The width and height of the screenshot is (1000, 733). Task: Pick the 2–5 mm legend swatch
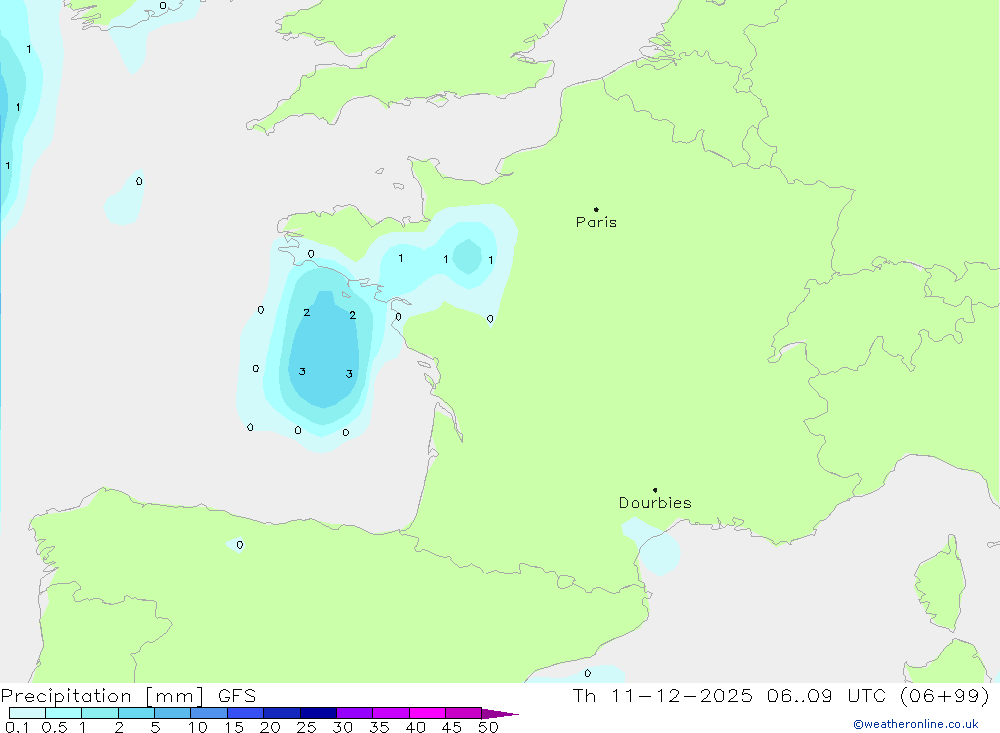[x=136, y=713]
